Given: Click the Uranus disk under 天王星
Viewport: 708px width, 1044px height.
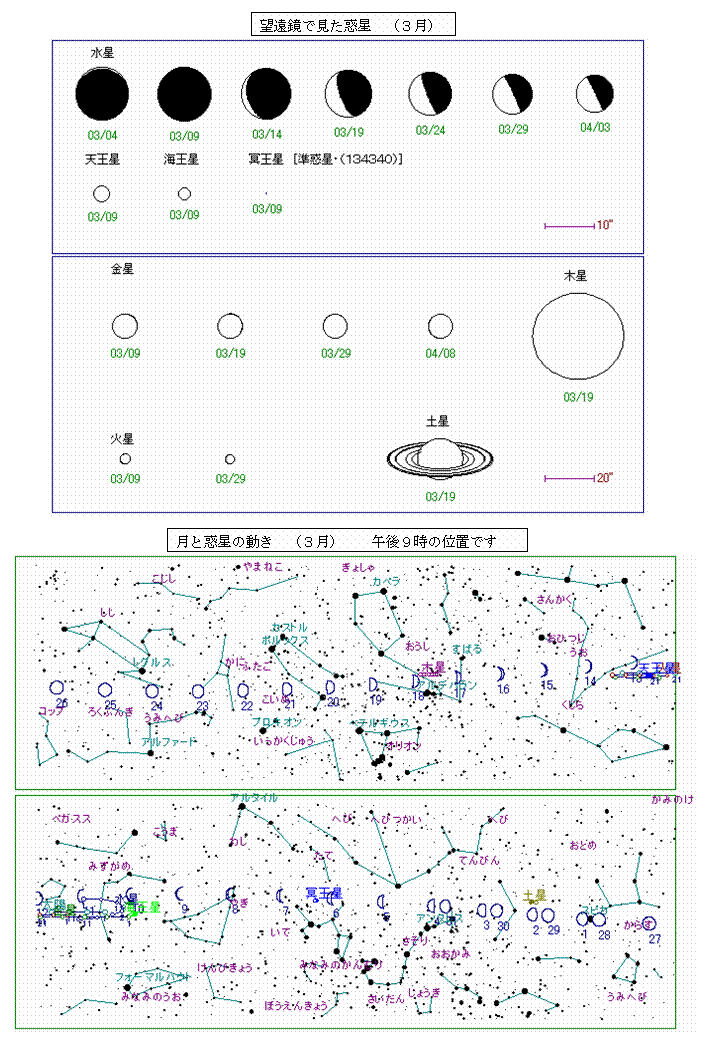Looking at the screenshot, I should click(102, 194).
